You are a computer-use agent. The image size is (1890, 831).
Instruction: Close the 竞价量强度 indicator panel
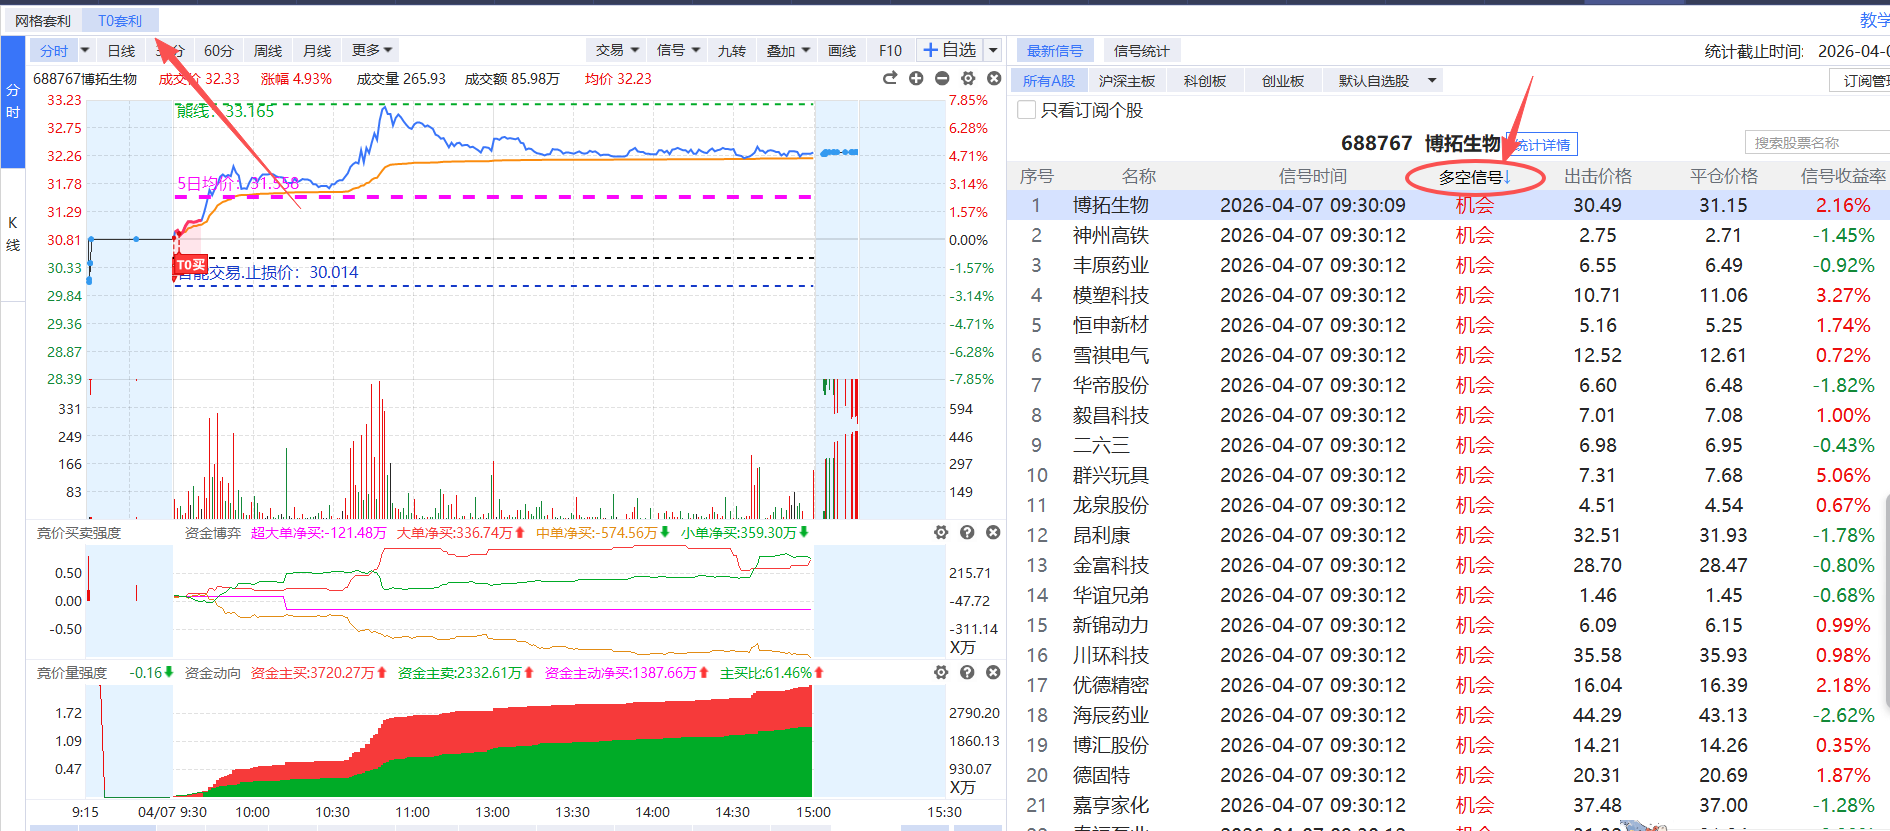pos(993,673)
